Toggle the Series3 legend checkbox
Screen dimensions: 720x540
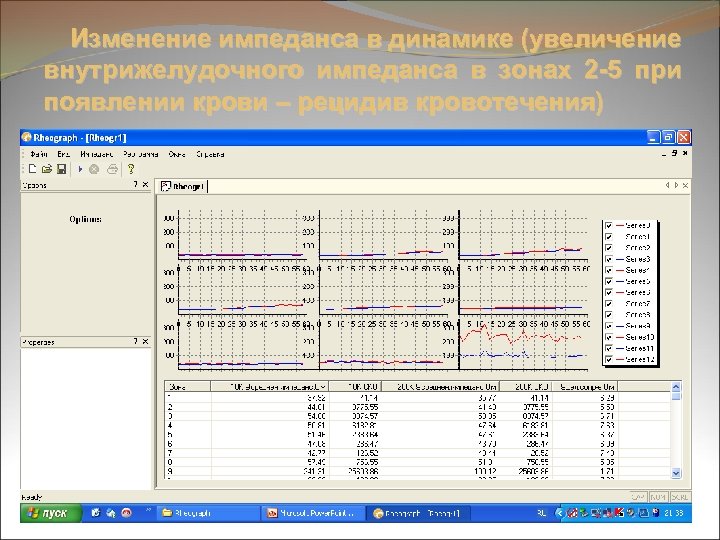click(x=609, y=259)
